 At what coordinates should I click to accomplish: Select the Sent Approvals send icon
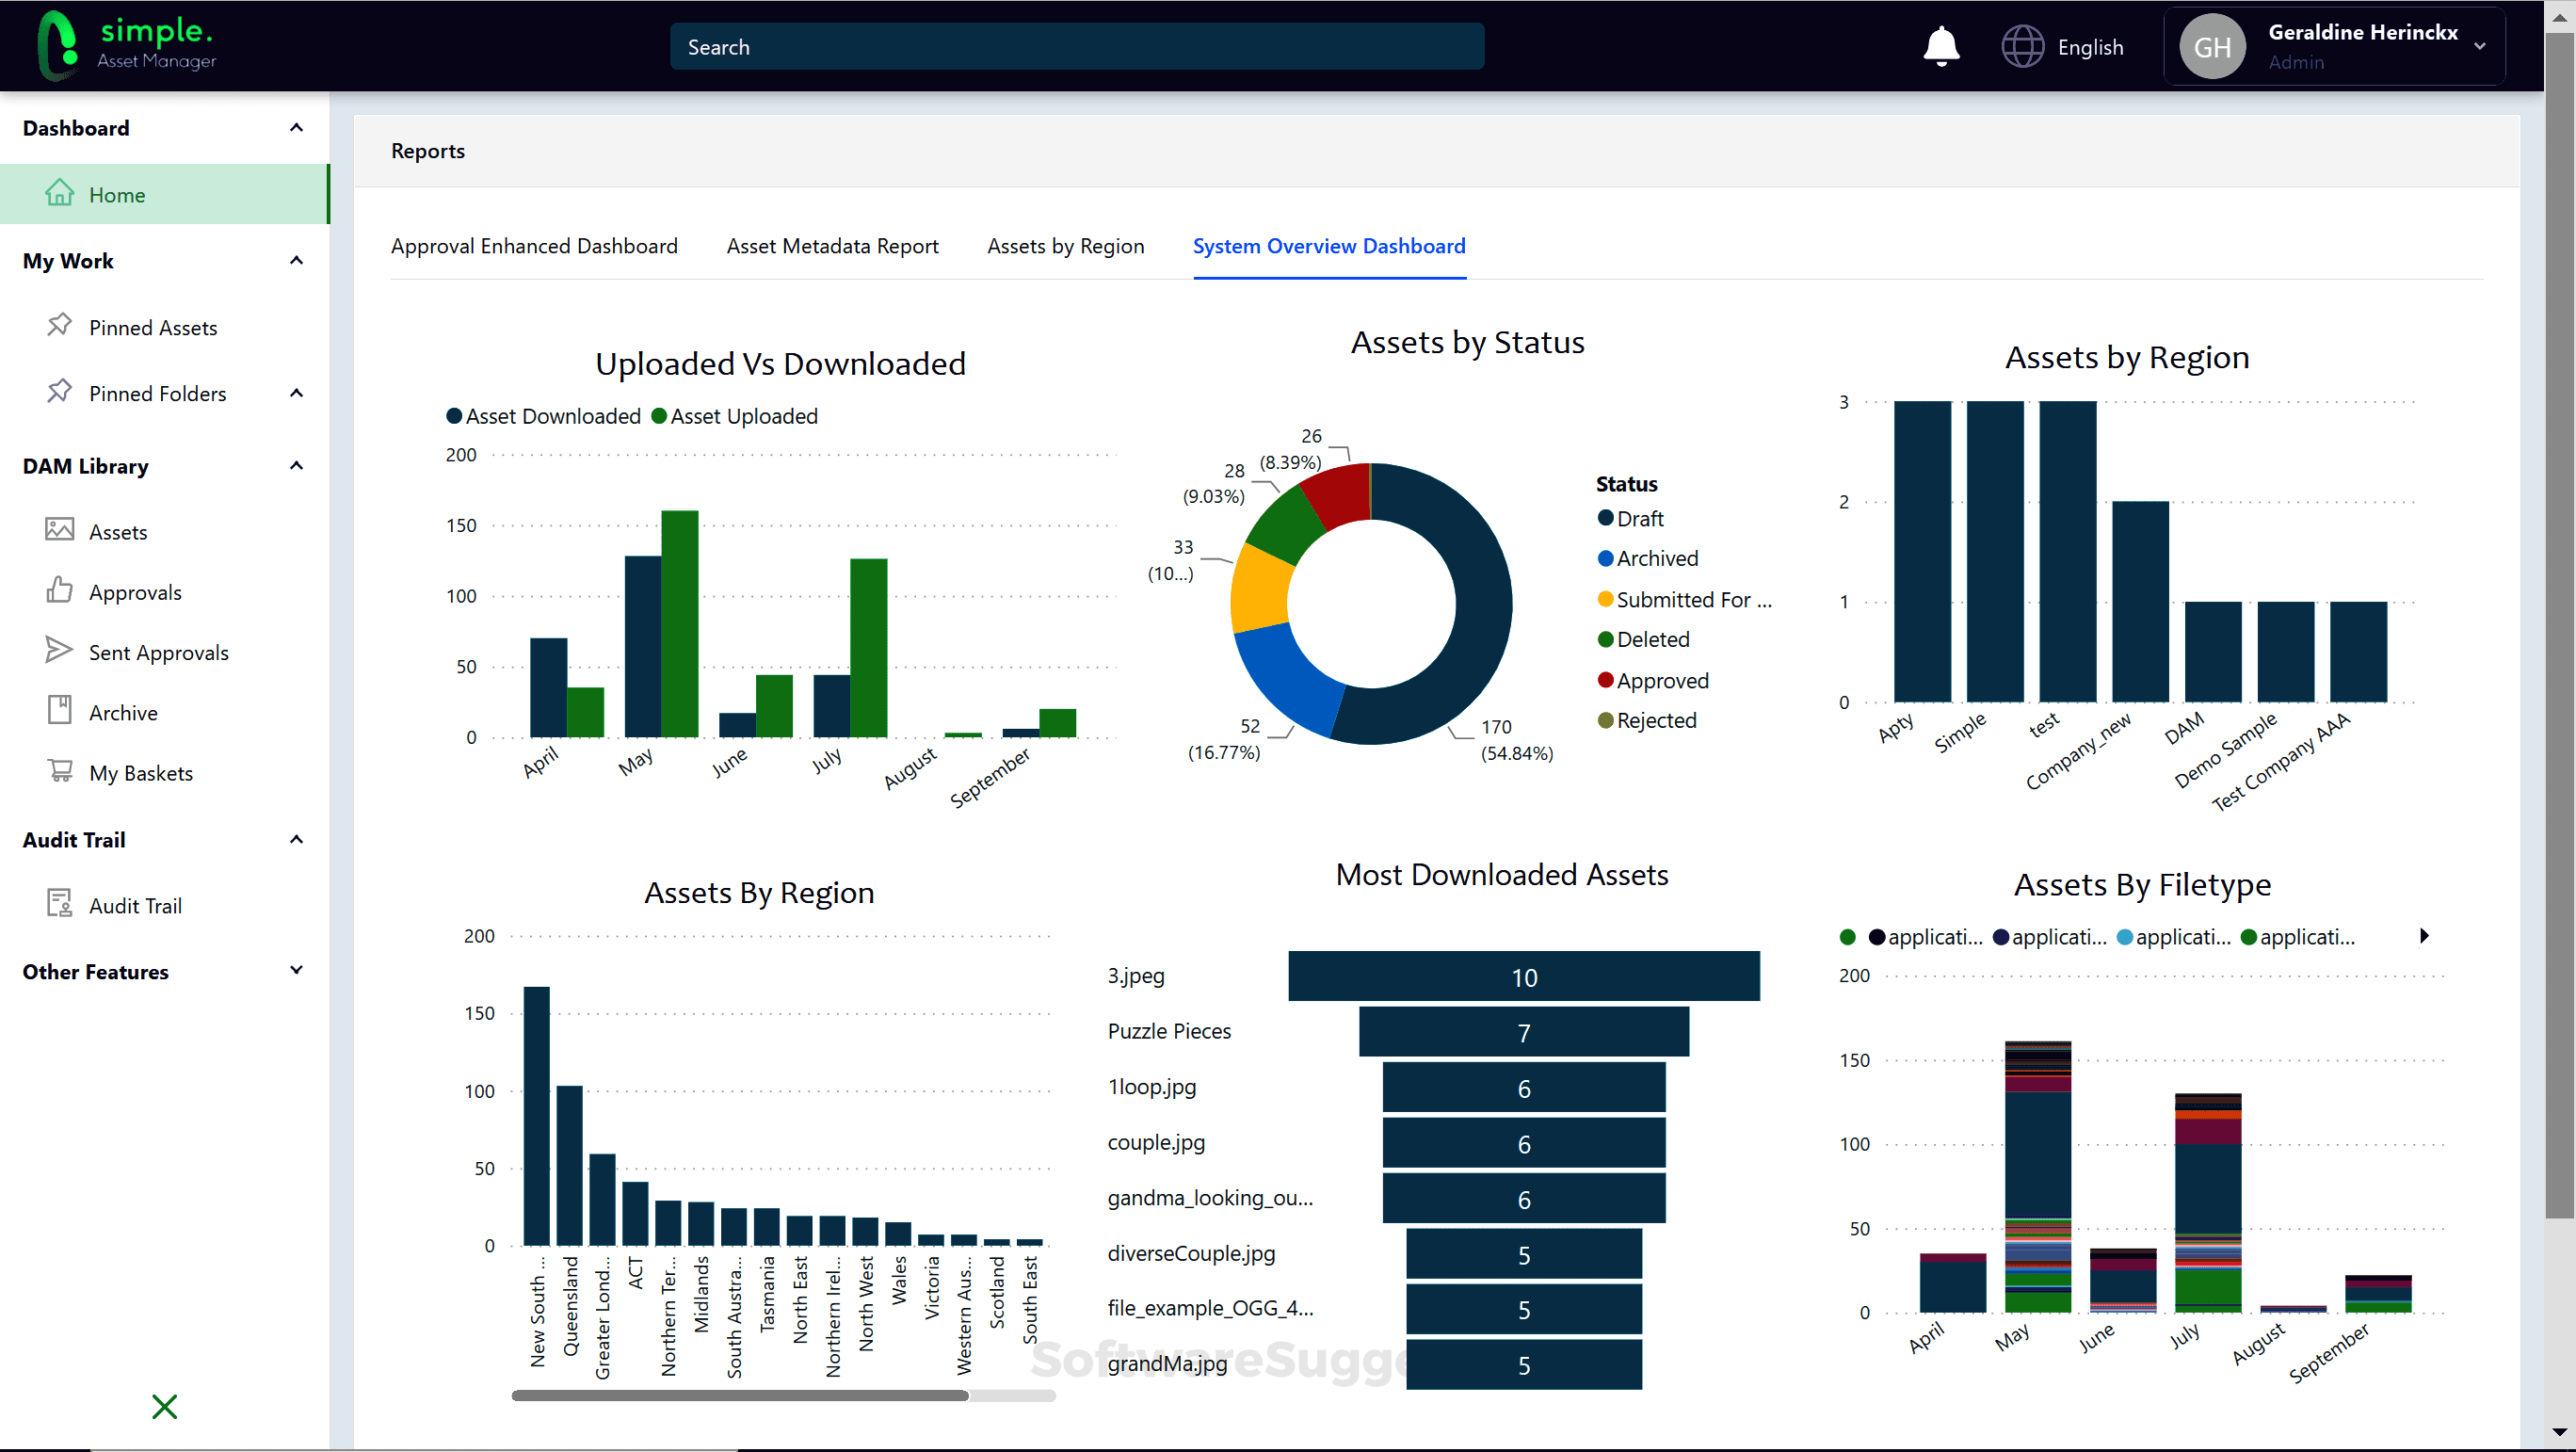click(59, 650)
